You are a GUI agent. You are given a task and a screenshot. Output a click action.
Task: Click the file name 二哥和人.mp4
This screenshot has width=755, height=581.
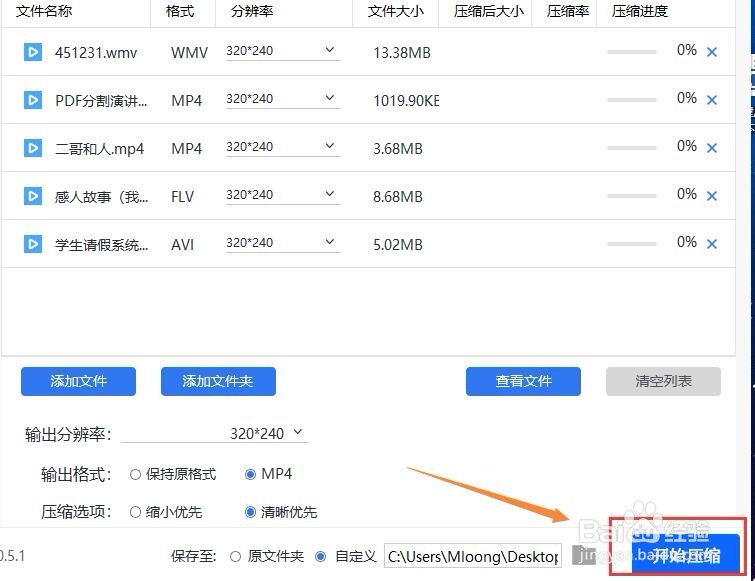point(100,149)
